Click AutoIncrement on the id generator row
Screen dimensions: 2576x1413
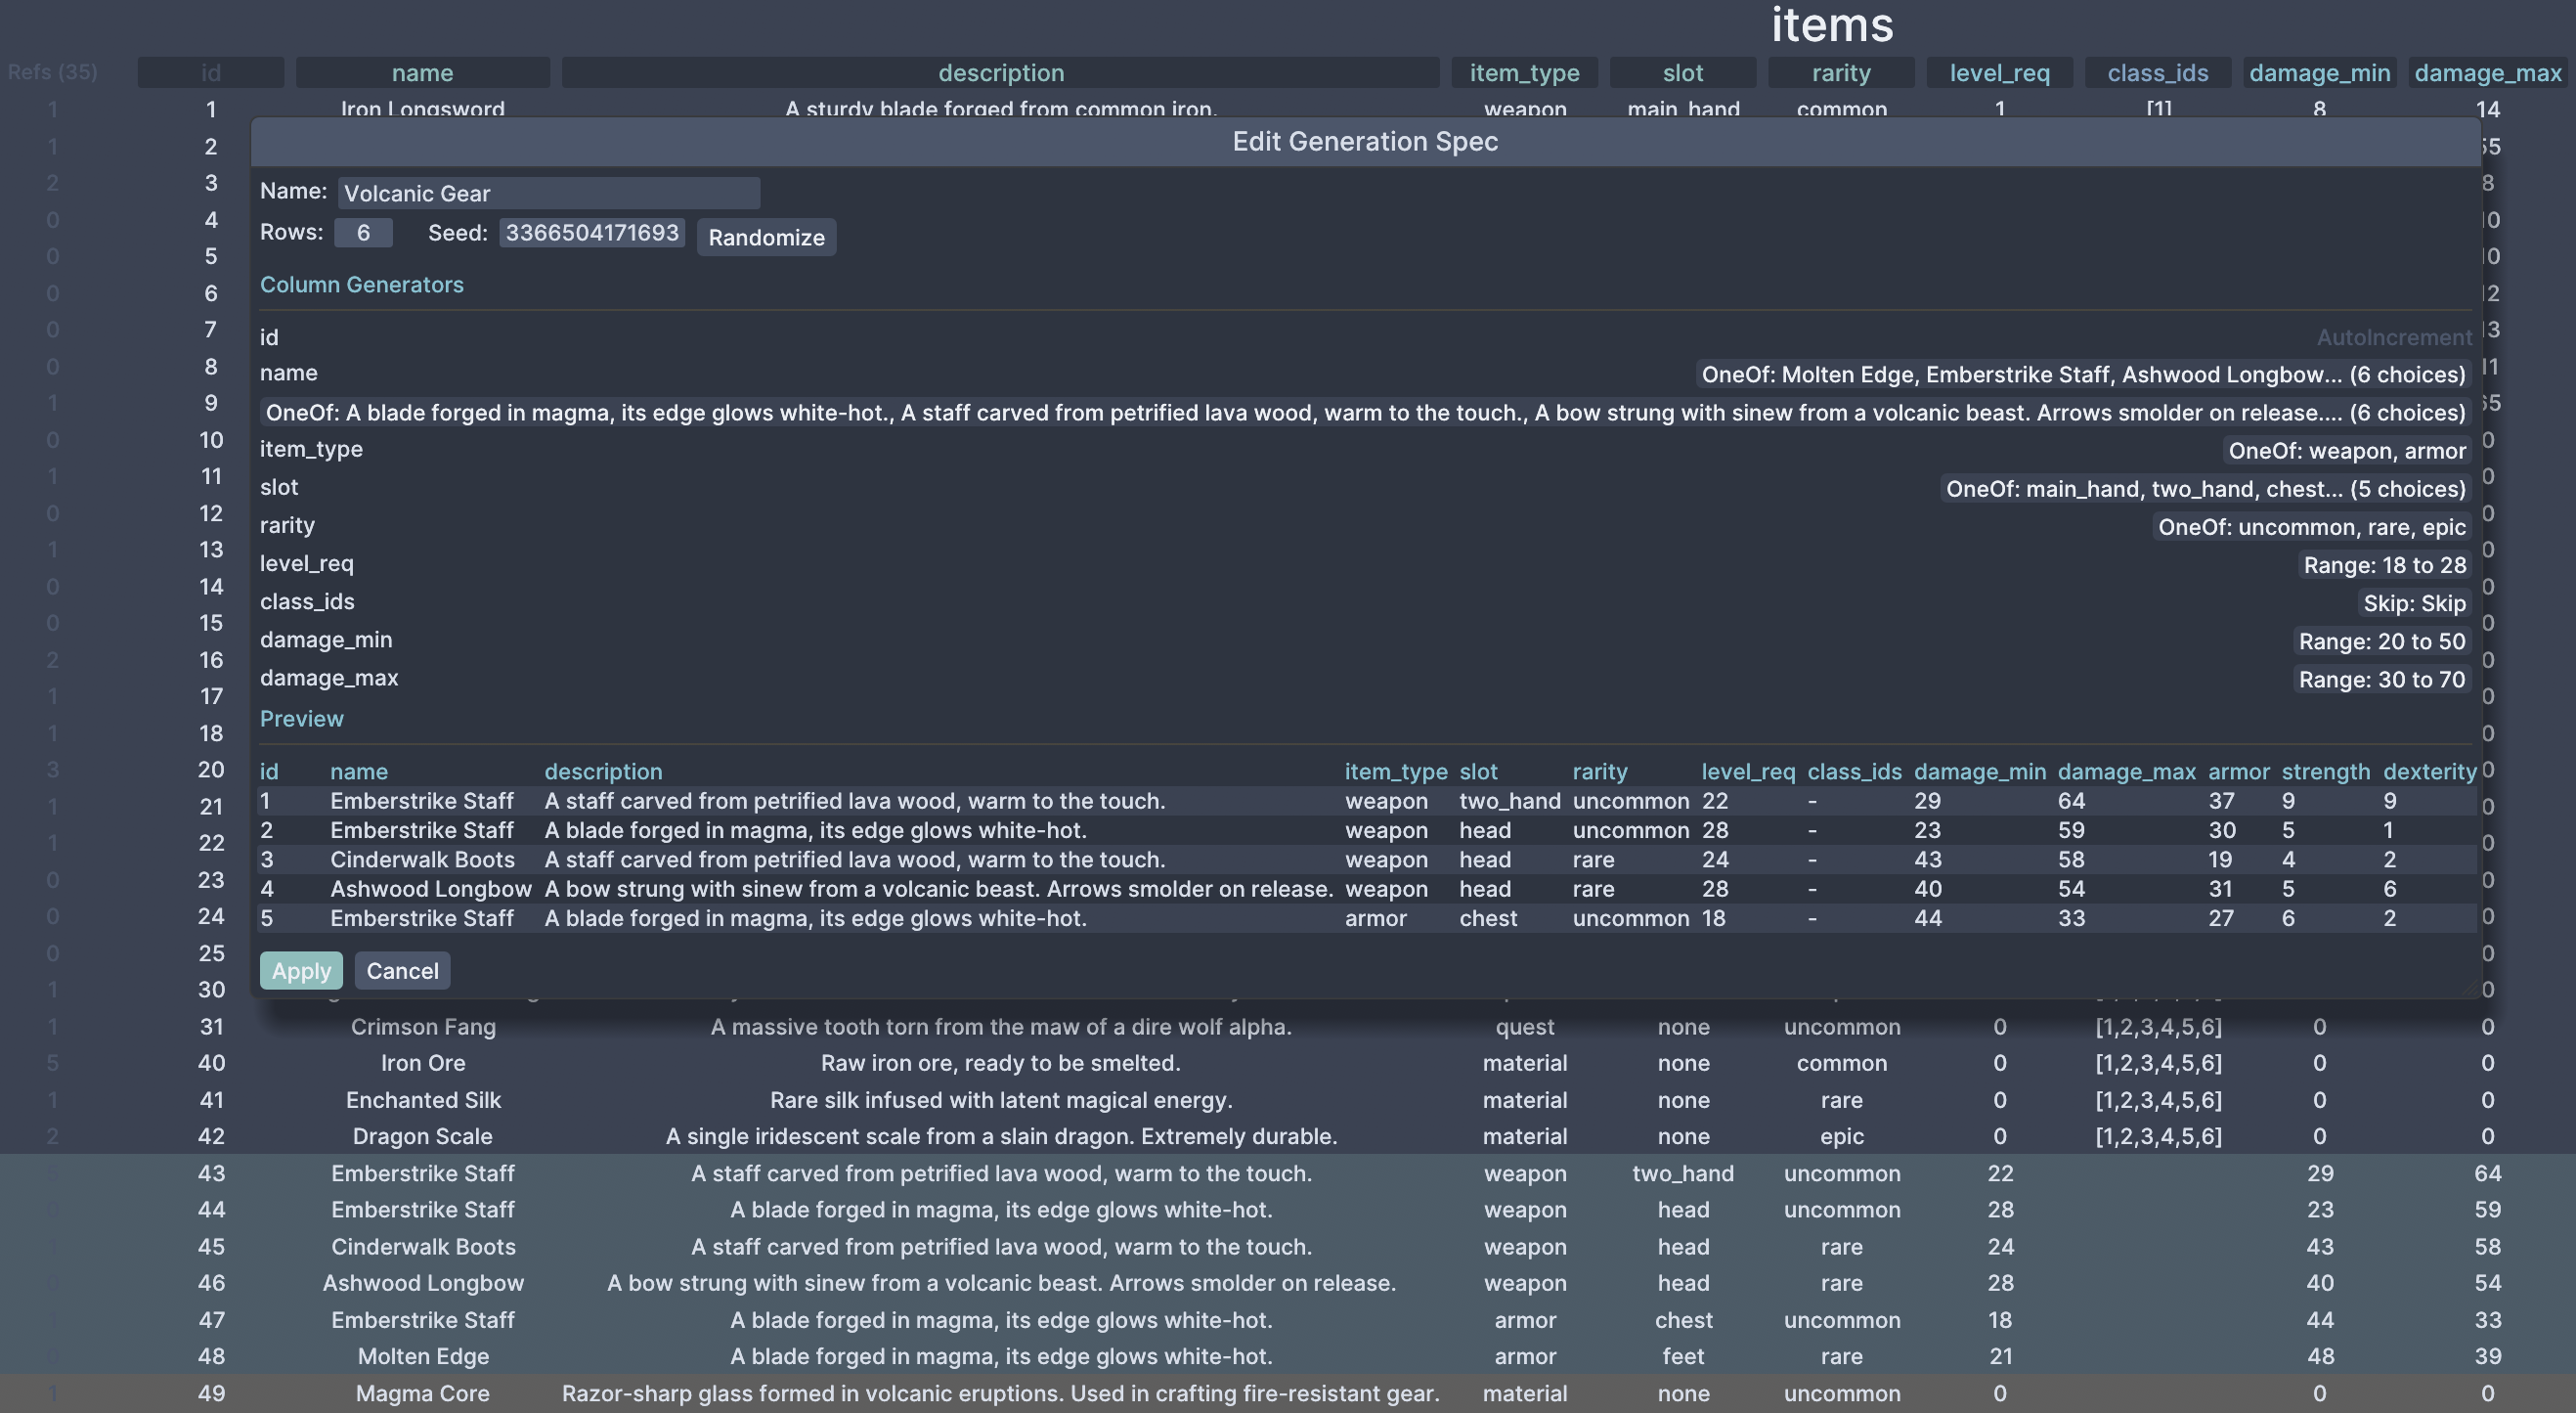[x=2393, y=337]
